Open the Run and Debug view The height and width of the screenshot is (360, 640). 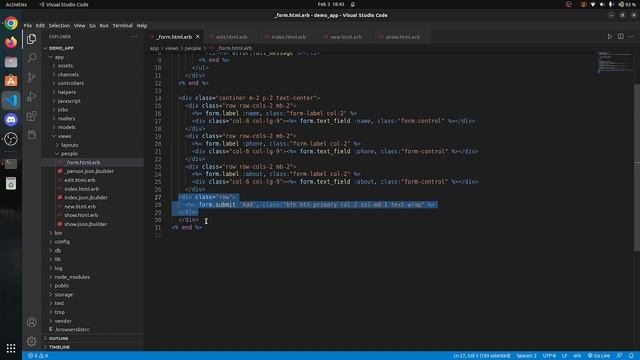31,96
